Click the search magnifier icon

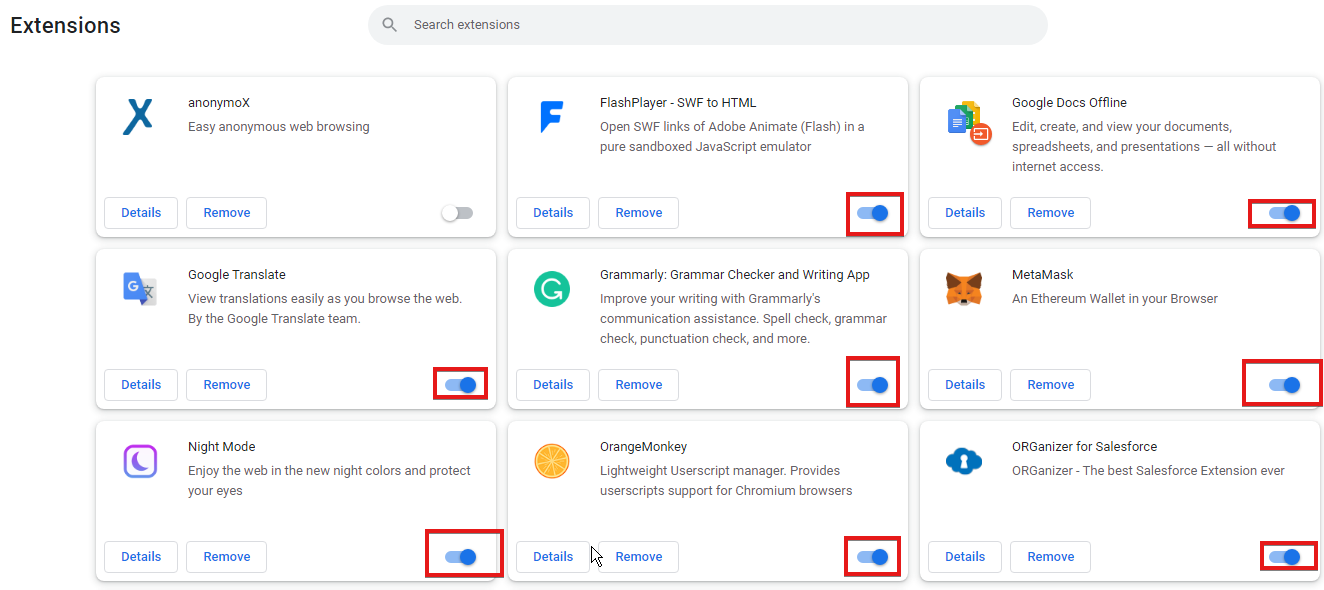click(x=390, y=25)
